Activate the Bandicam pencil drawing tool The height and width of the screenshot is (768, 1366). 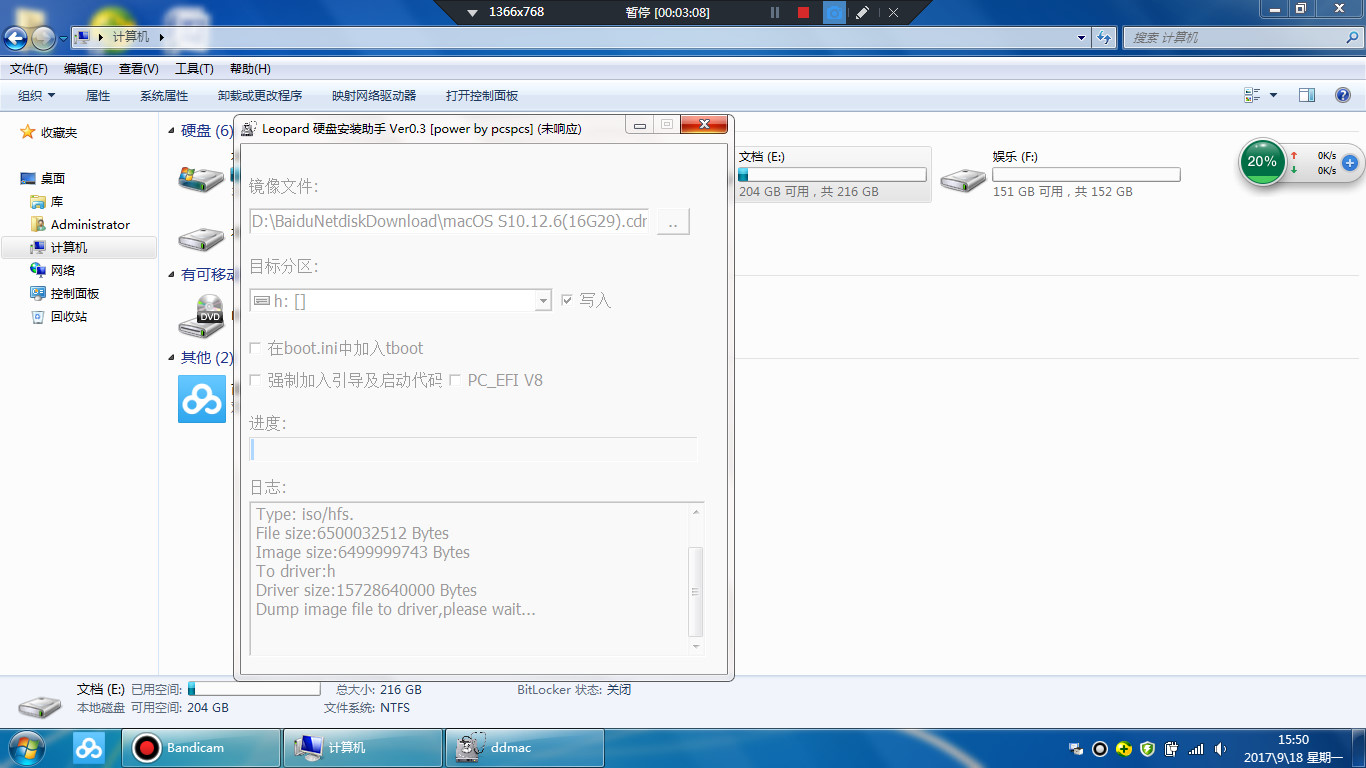862,12
